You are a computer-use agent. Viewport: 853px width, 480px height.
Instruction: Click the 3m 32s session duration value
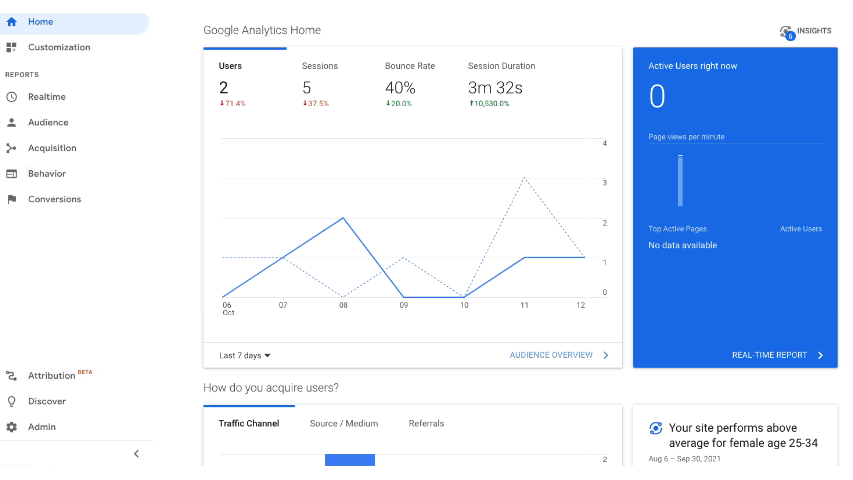[495, 88]
